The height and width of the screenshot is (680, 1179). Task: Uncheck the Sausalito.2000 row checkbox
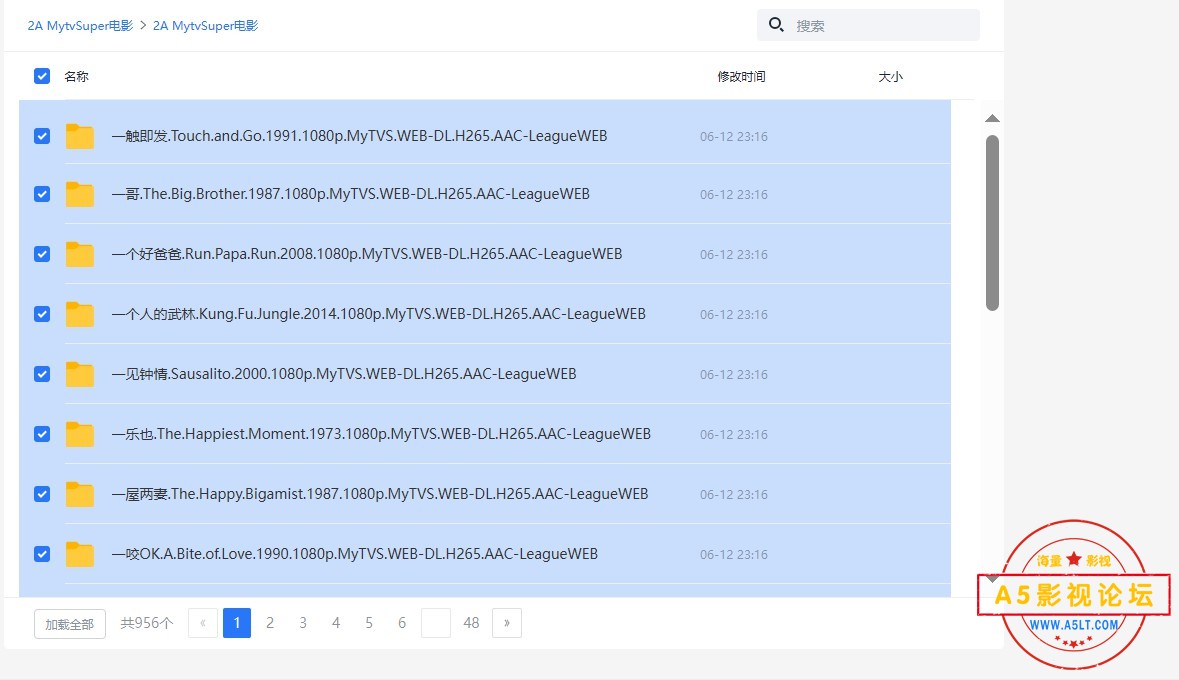(42, 374)
